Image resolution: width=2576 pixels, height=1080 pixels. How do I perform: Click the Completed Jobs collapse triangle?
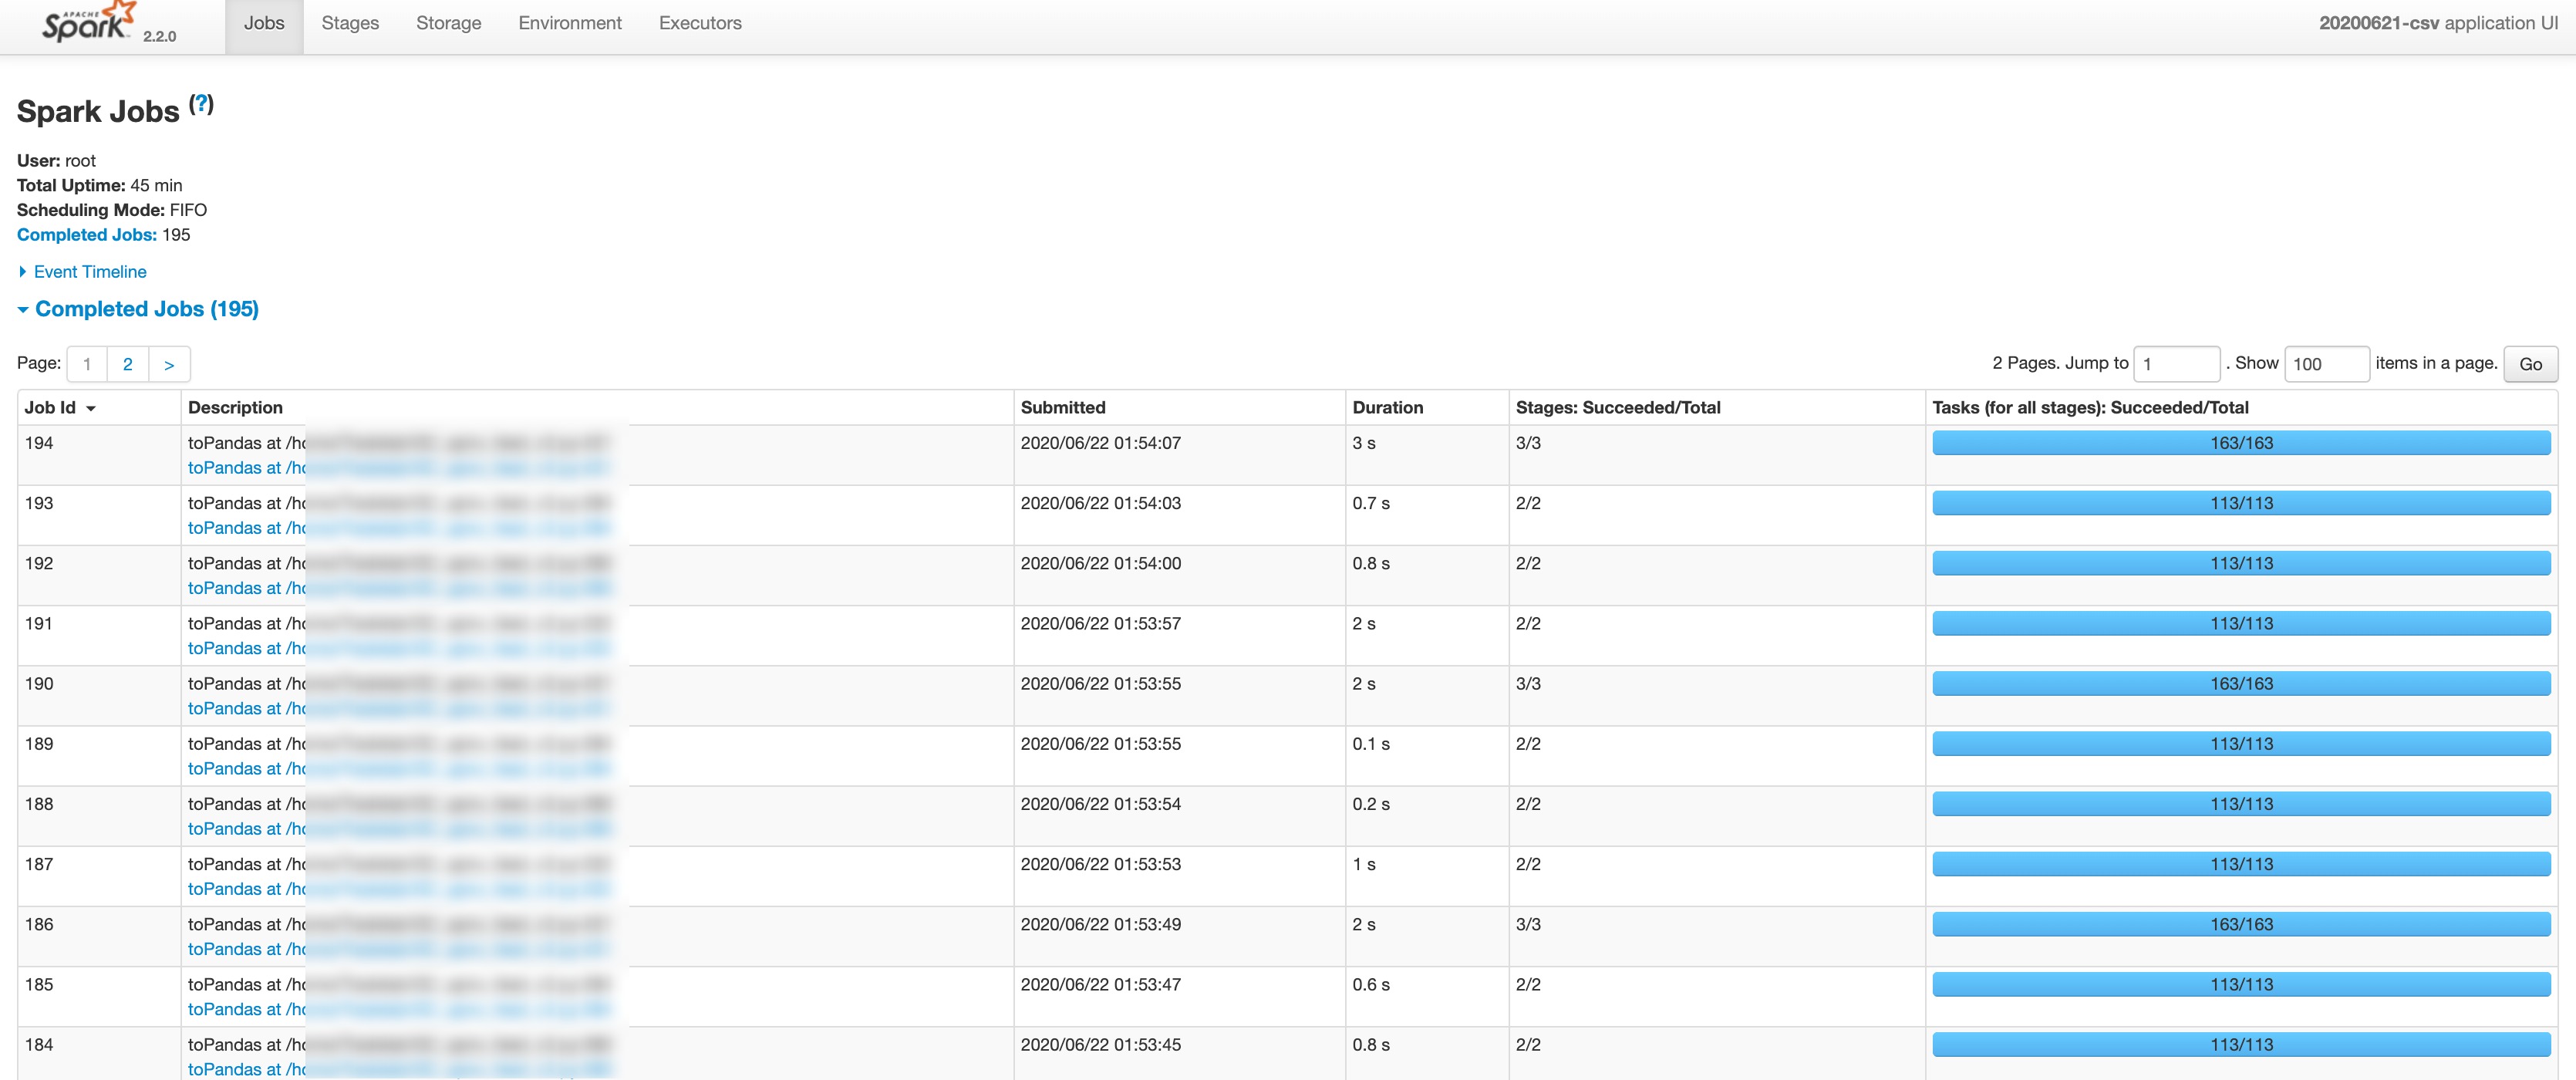[23, 309]
